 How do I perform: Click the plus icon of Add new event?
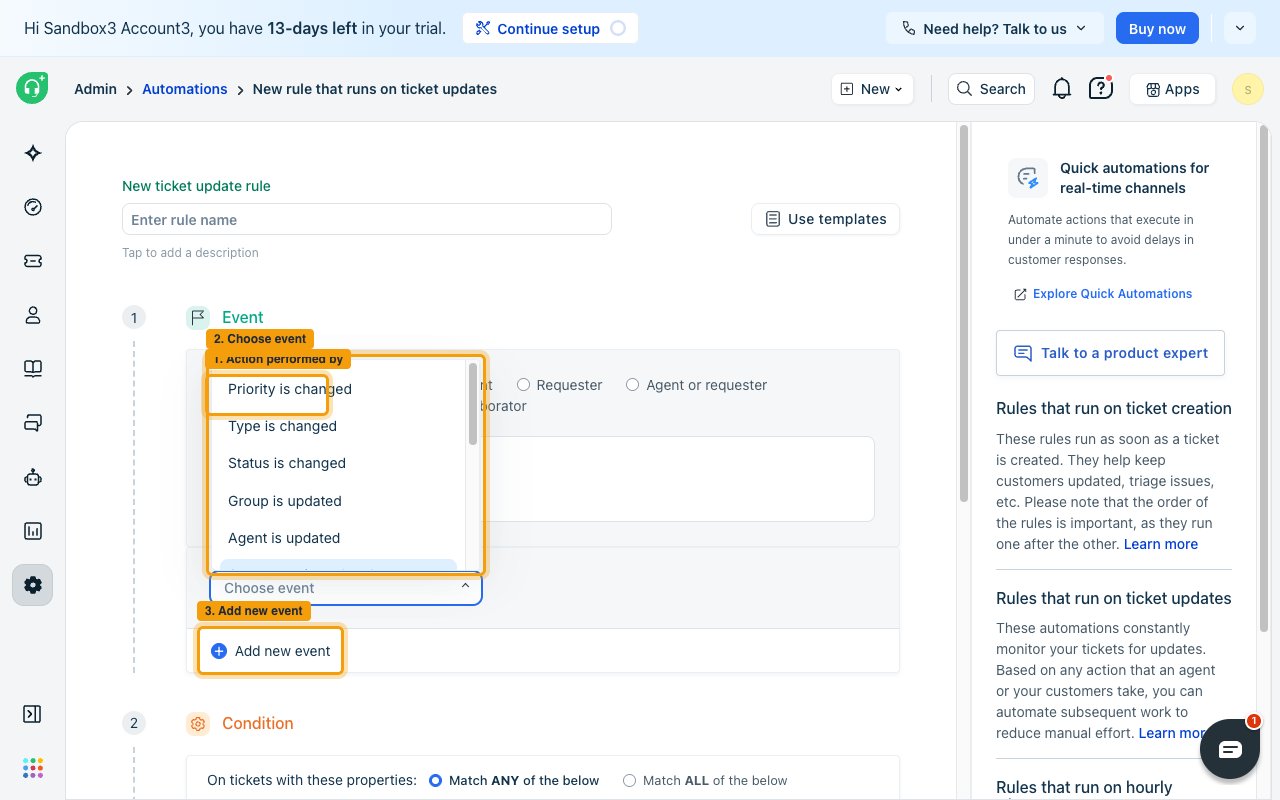tap(219, 651)
